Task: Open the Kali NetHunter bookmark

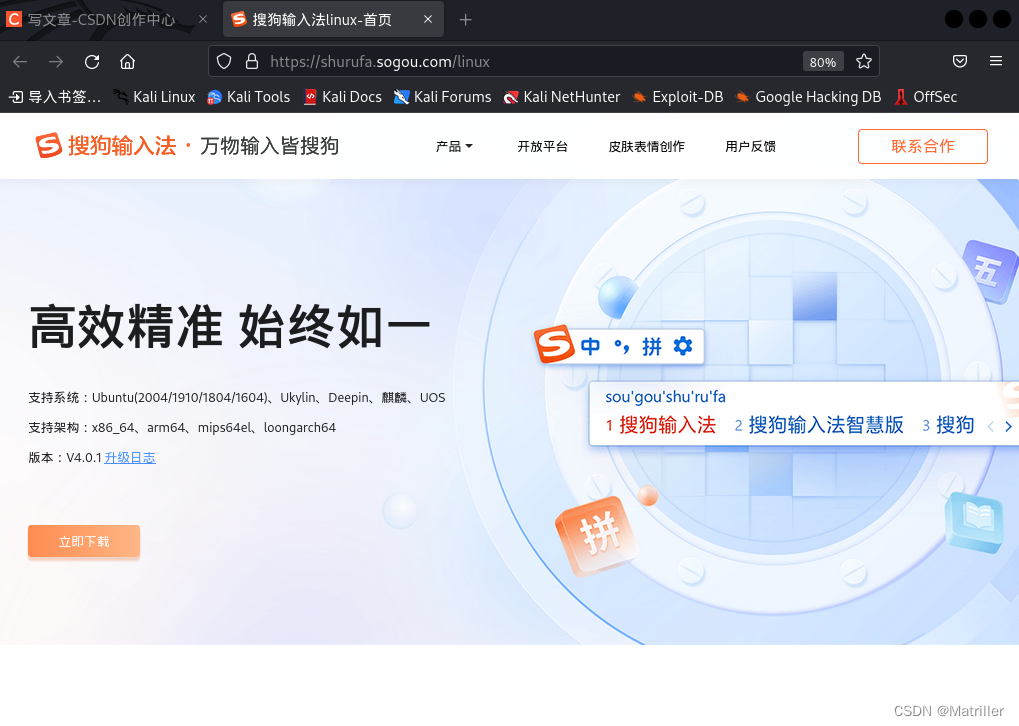Action: (562, 97)
